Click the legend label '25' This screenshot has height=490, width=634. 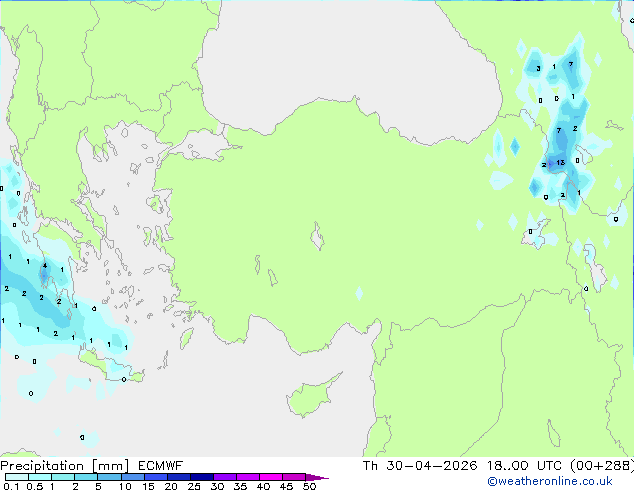click(194, 486)
